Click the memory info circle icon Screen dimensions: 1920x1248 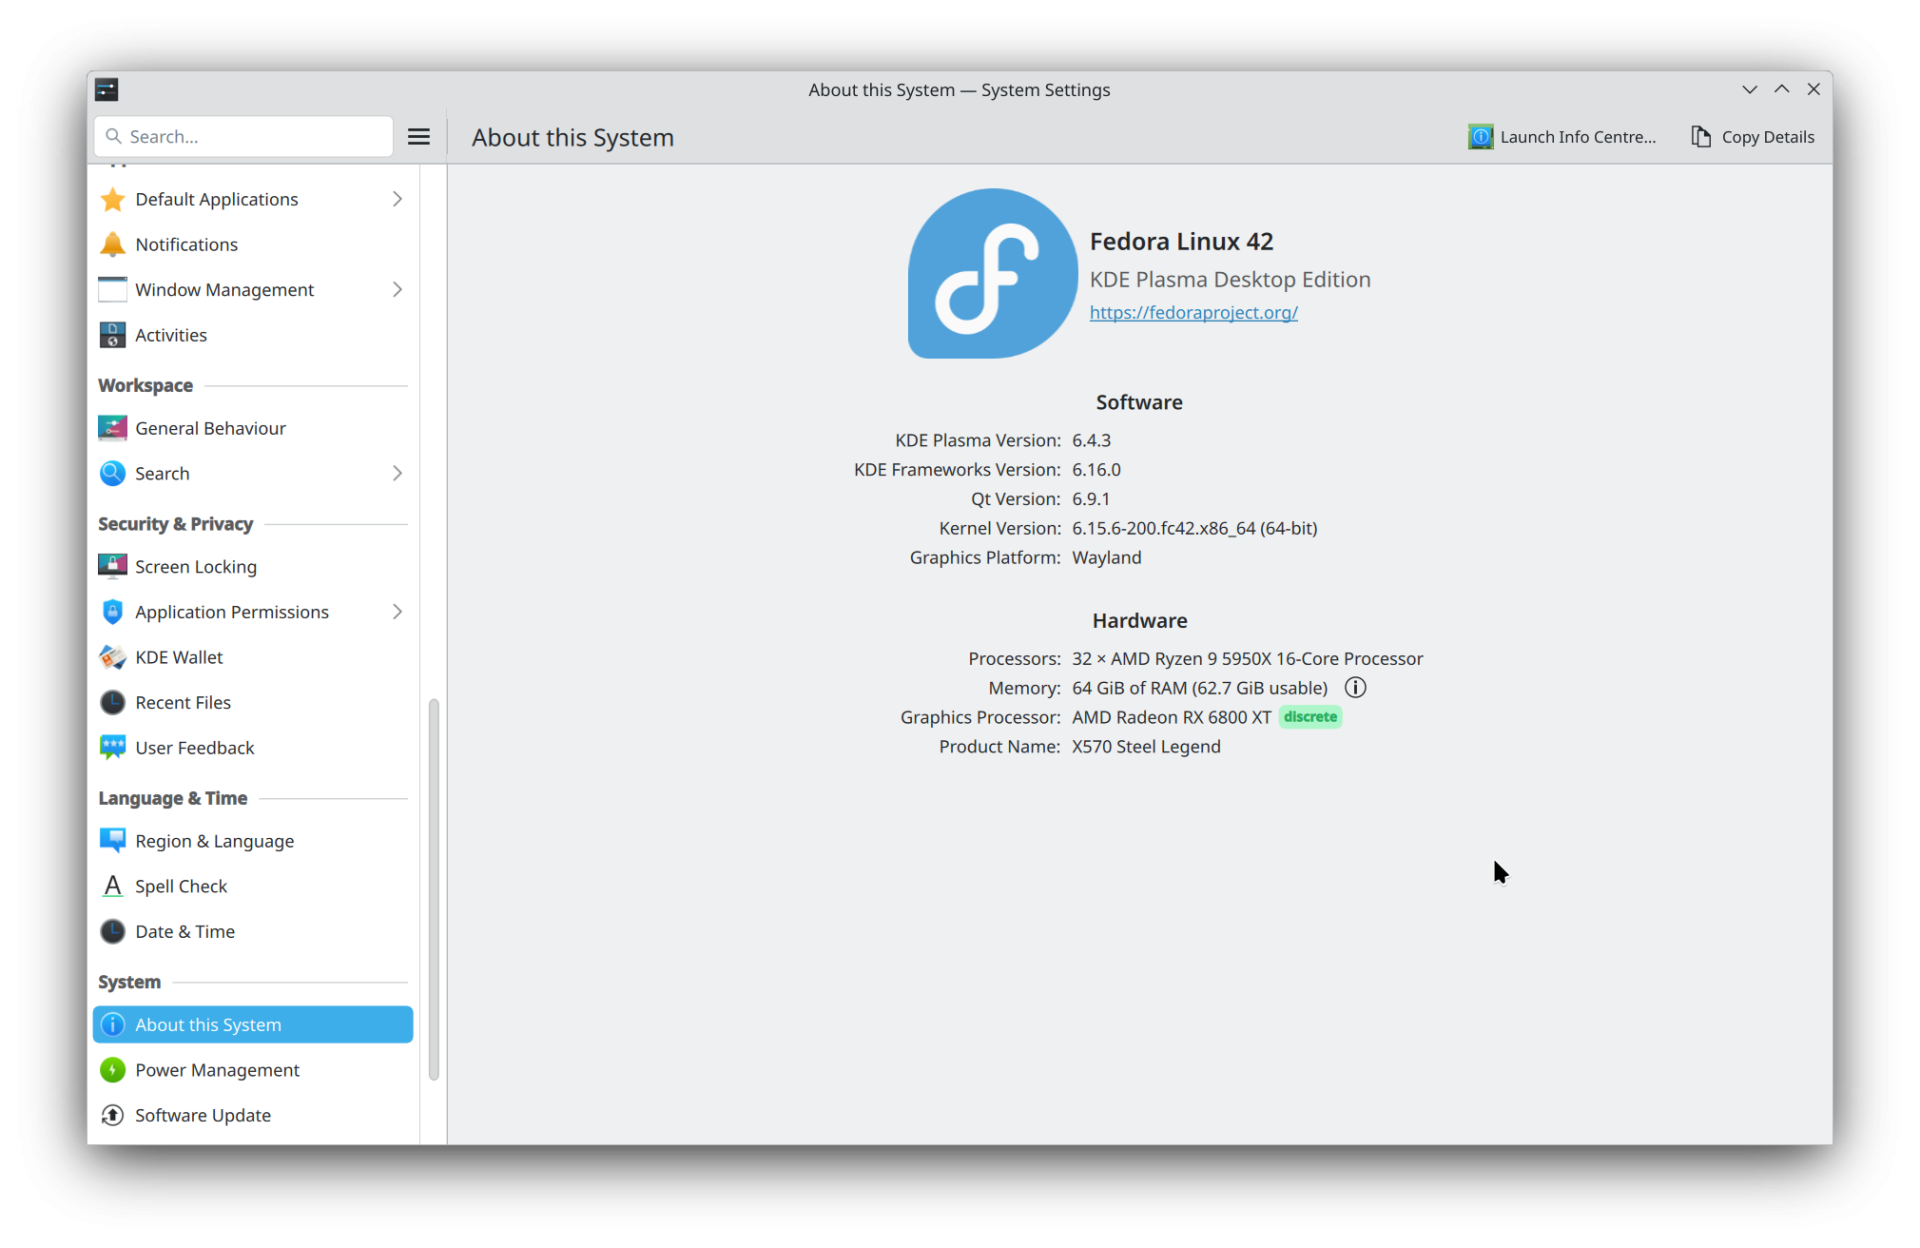(x=1355, y=688)
